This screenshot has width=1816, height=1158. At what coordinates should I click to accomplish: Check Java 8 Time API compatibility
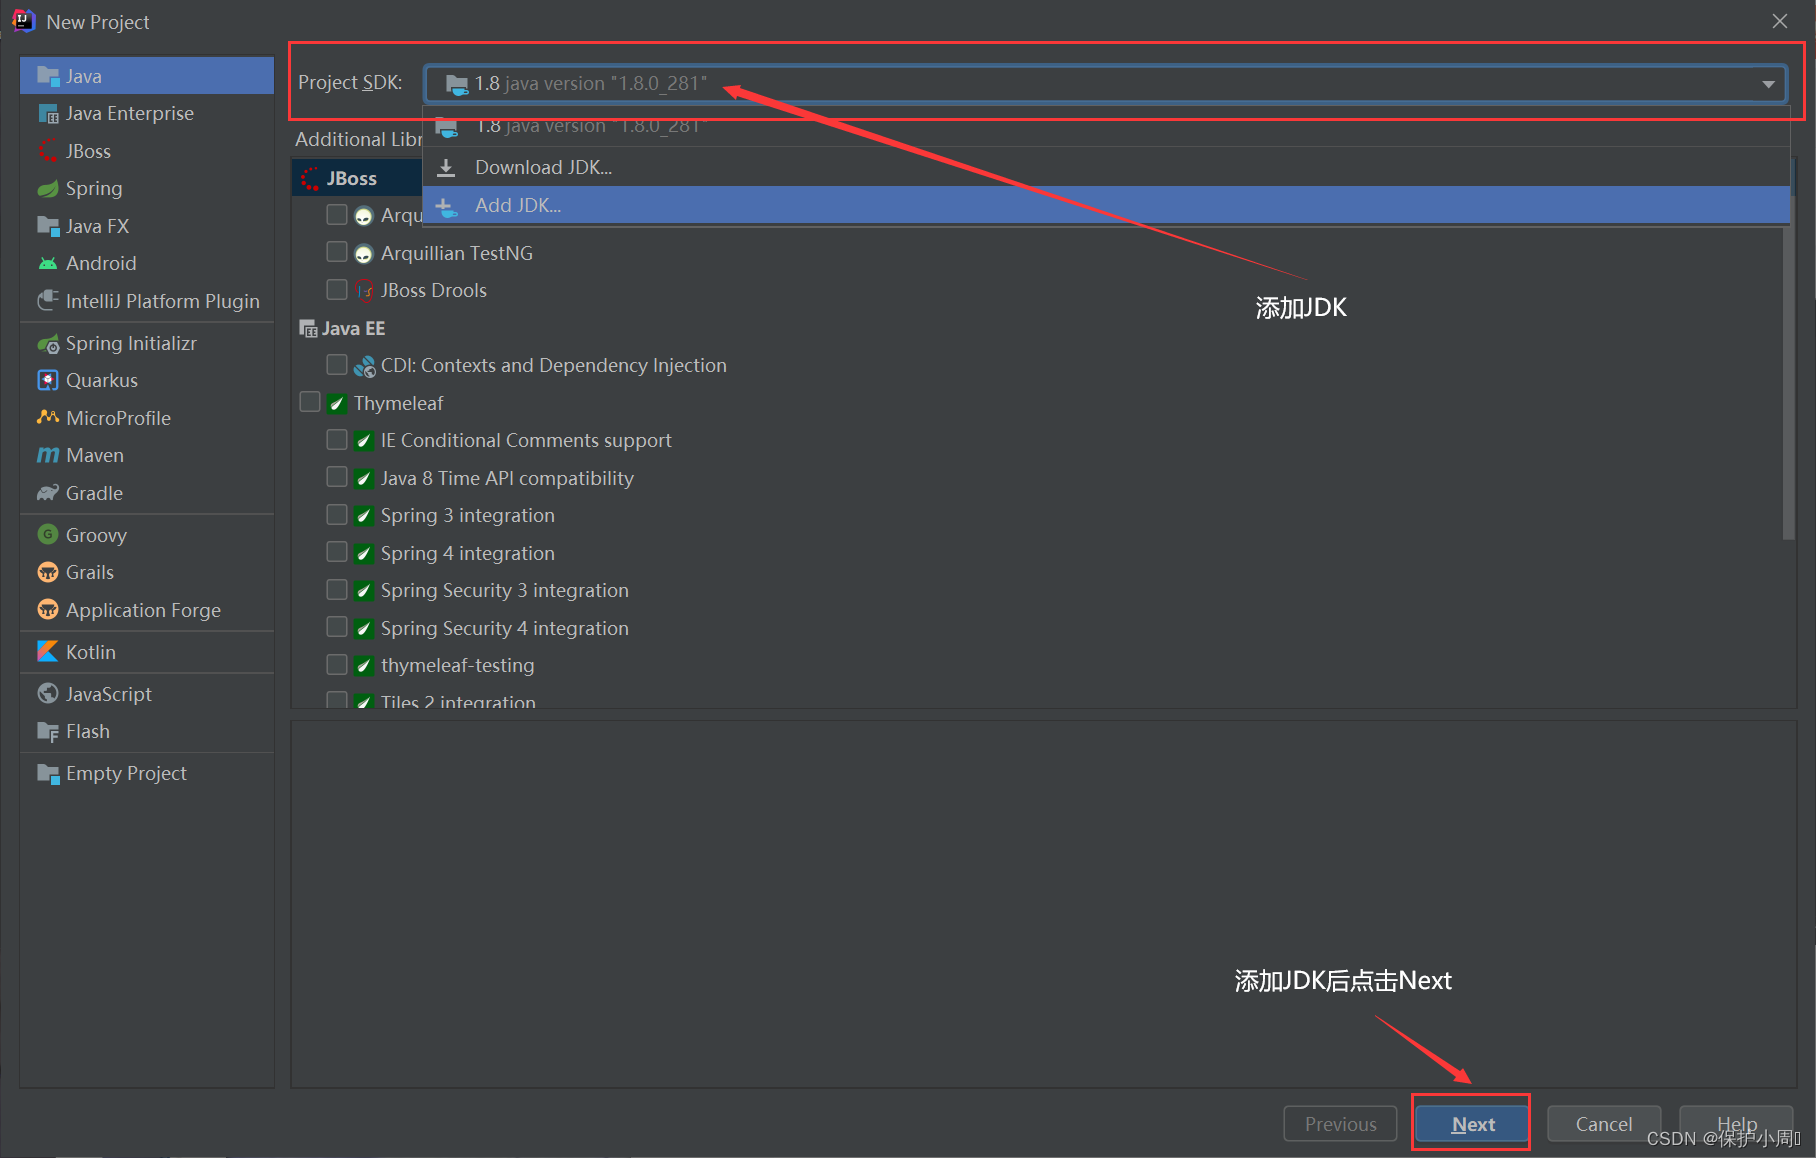pyautogui.click(x=337, y=478)
